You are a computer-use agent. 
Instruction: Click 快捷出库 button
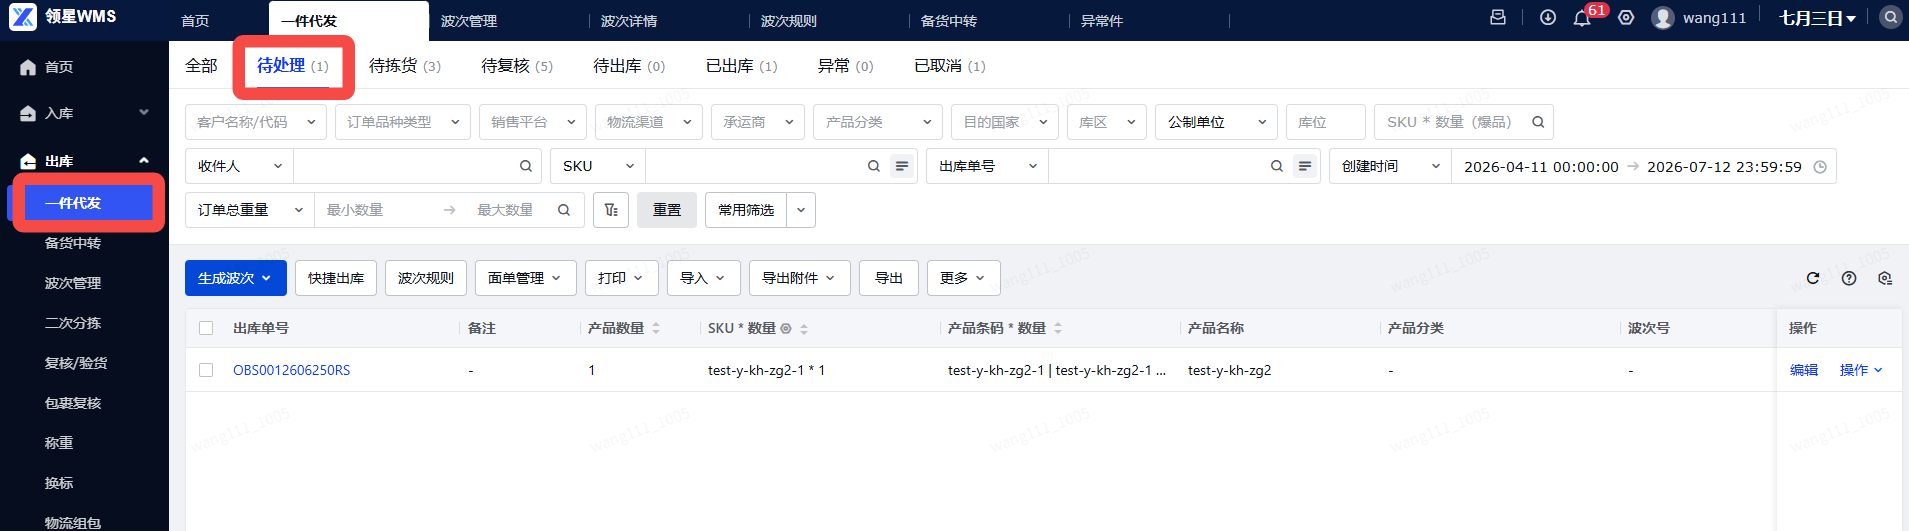coord(336,278)
